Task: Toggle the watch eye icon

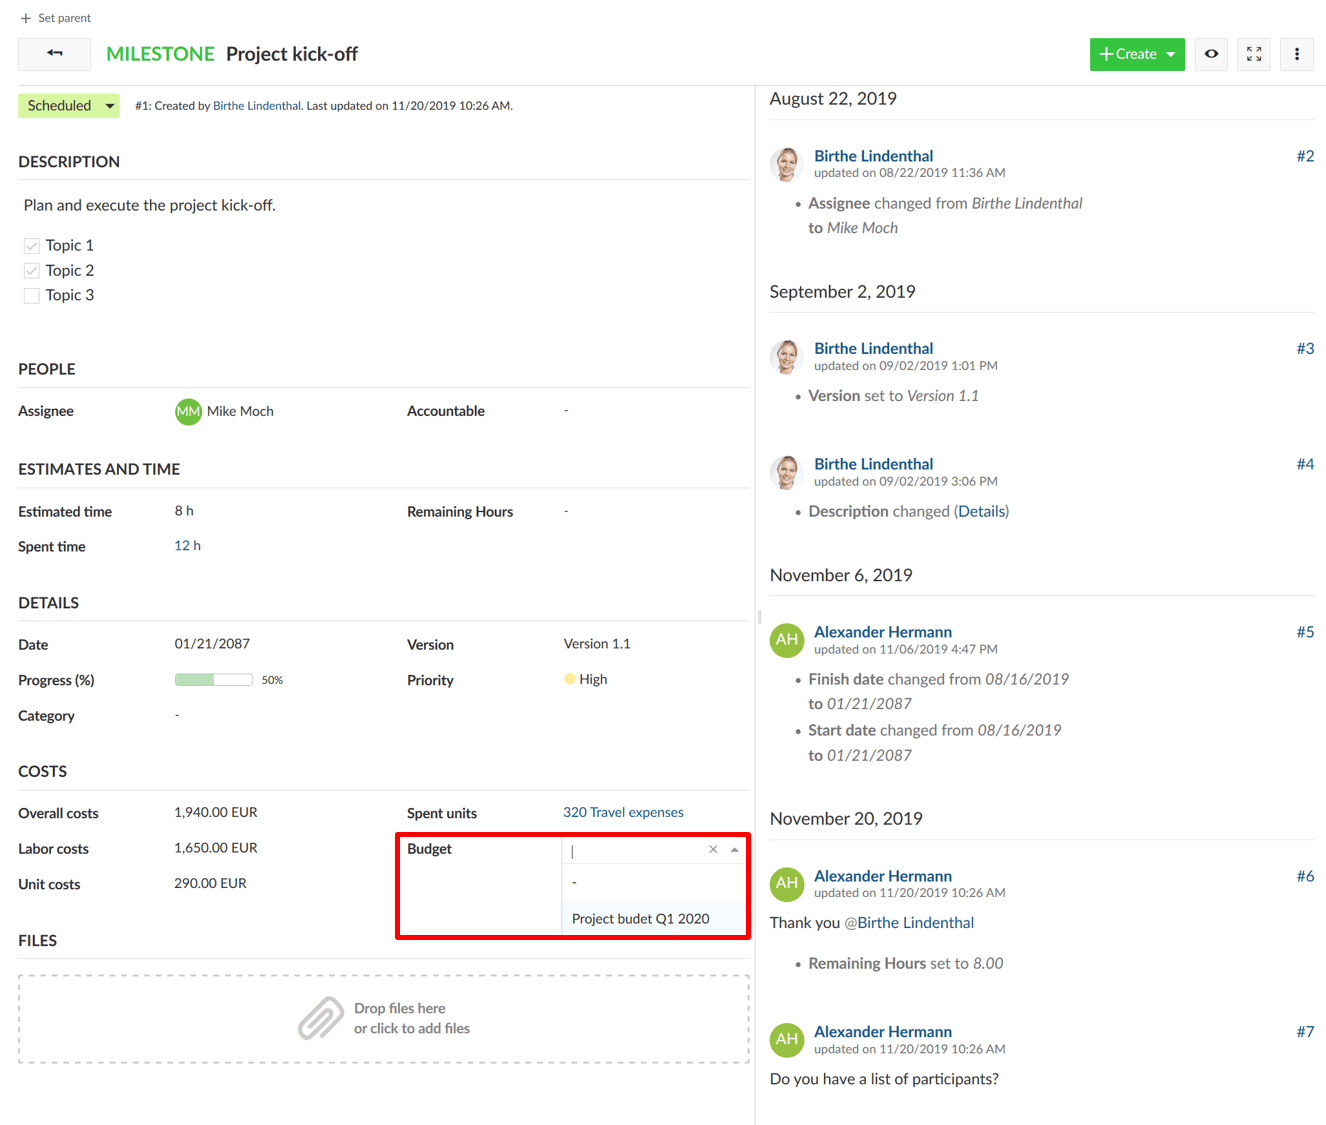Action: (x=1211, y=54)
